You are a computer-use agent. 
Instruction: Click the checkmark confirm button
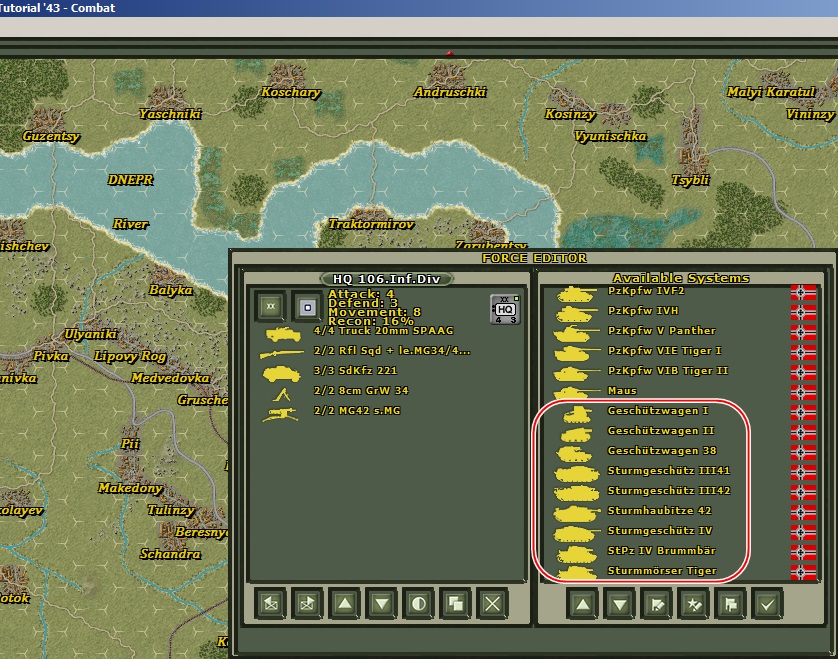[x=767, y=604]
